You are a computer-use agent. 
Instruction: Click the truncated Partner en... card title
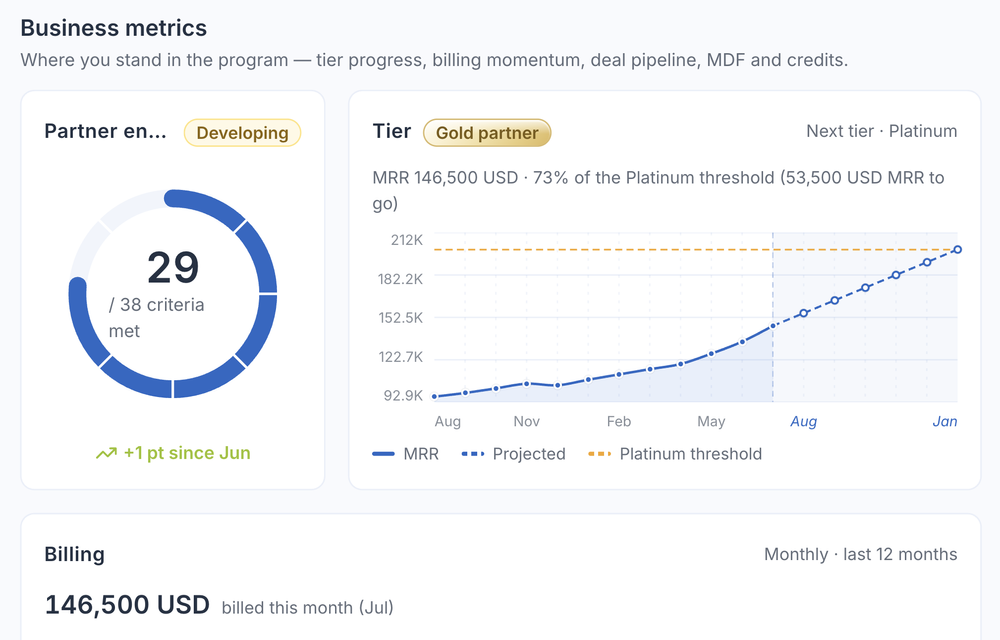point(105,131)
